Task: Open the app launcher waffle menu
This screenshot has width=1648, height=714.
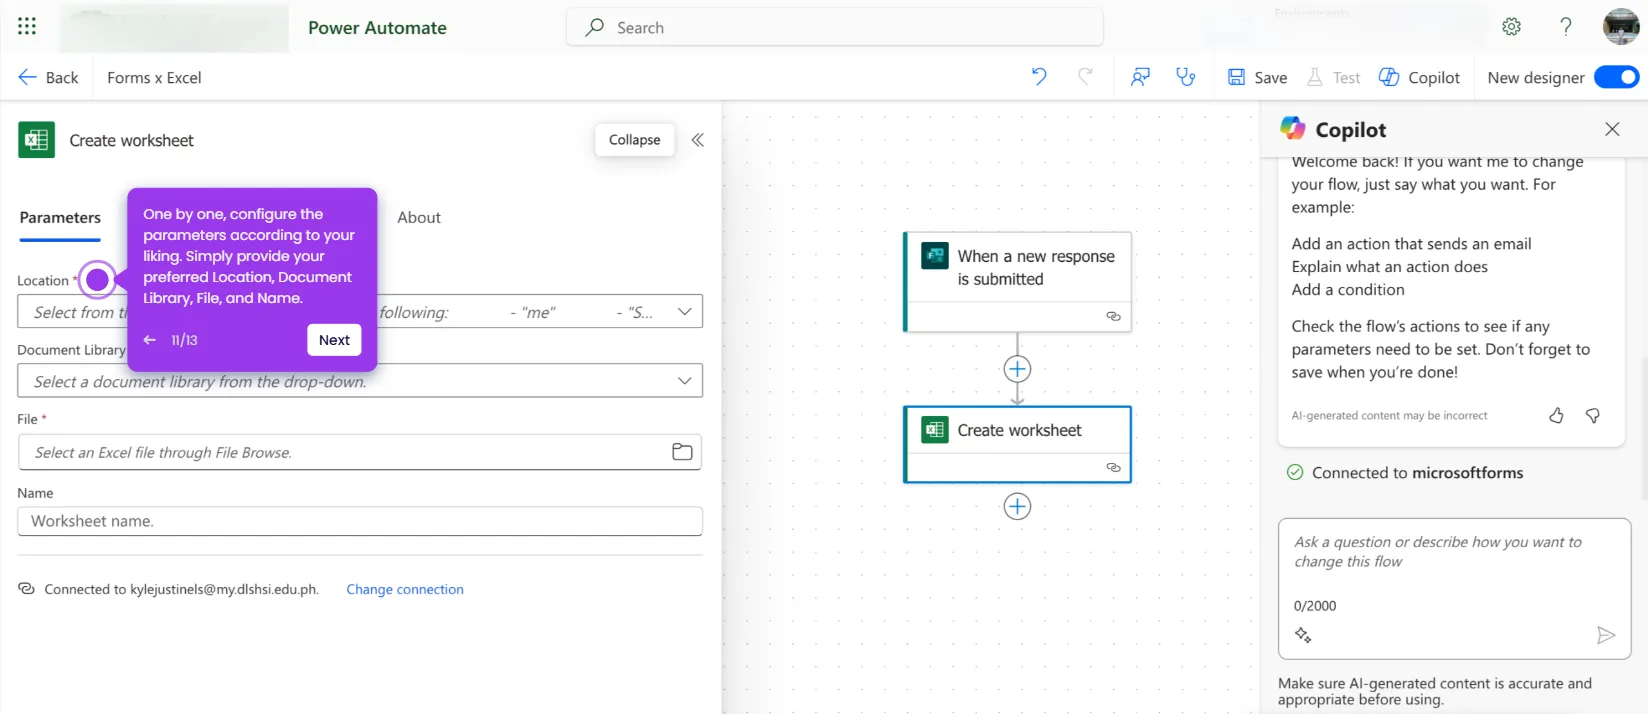Action: click(27, 27)
